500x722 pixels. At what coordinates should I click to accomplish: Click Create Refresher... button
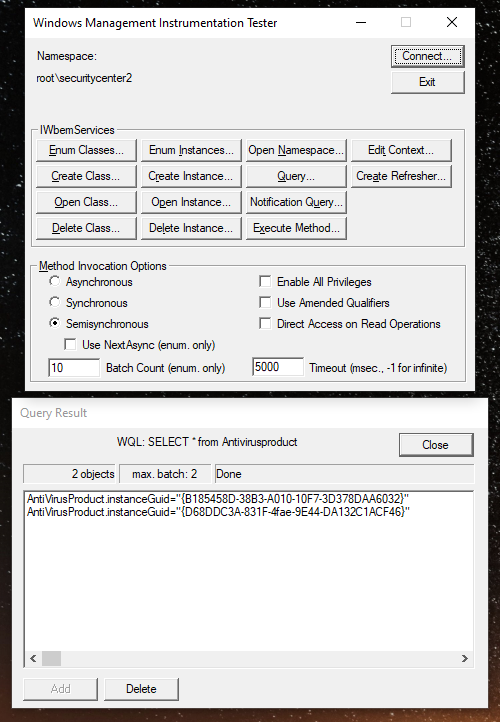(x=401, y=176)
